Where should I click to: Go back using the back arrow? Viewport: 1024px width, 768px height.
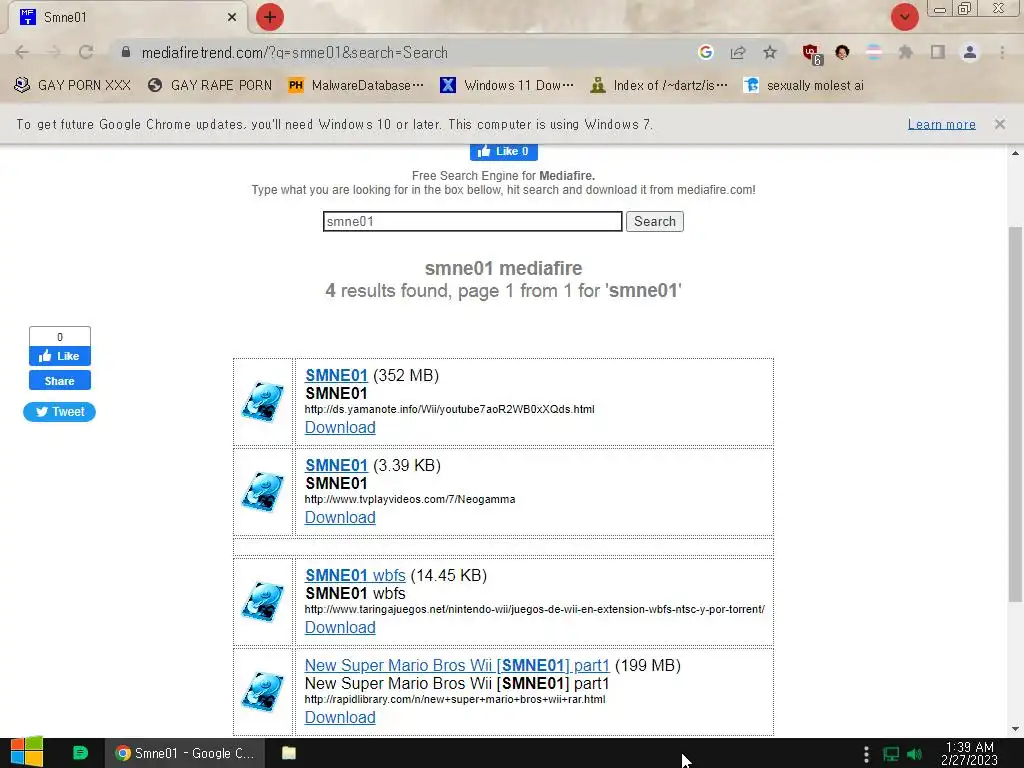[x=22, y=52]
